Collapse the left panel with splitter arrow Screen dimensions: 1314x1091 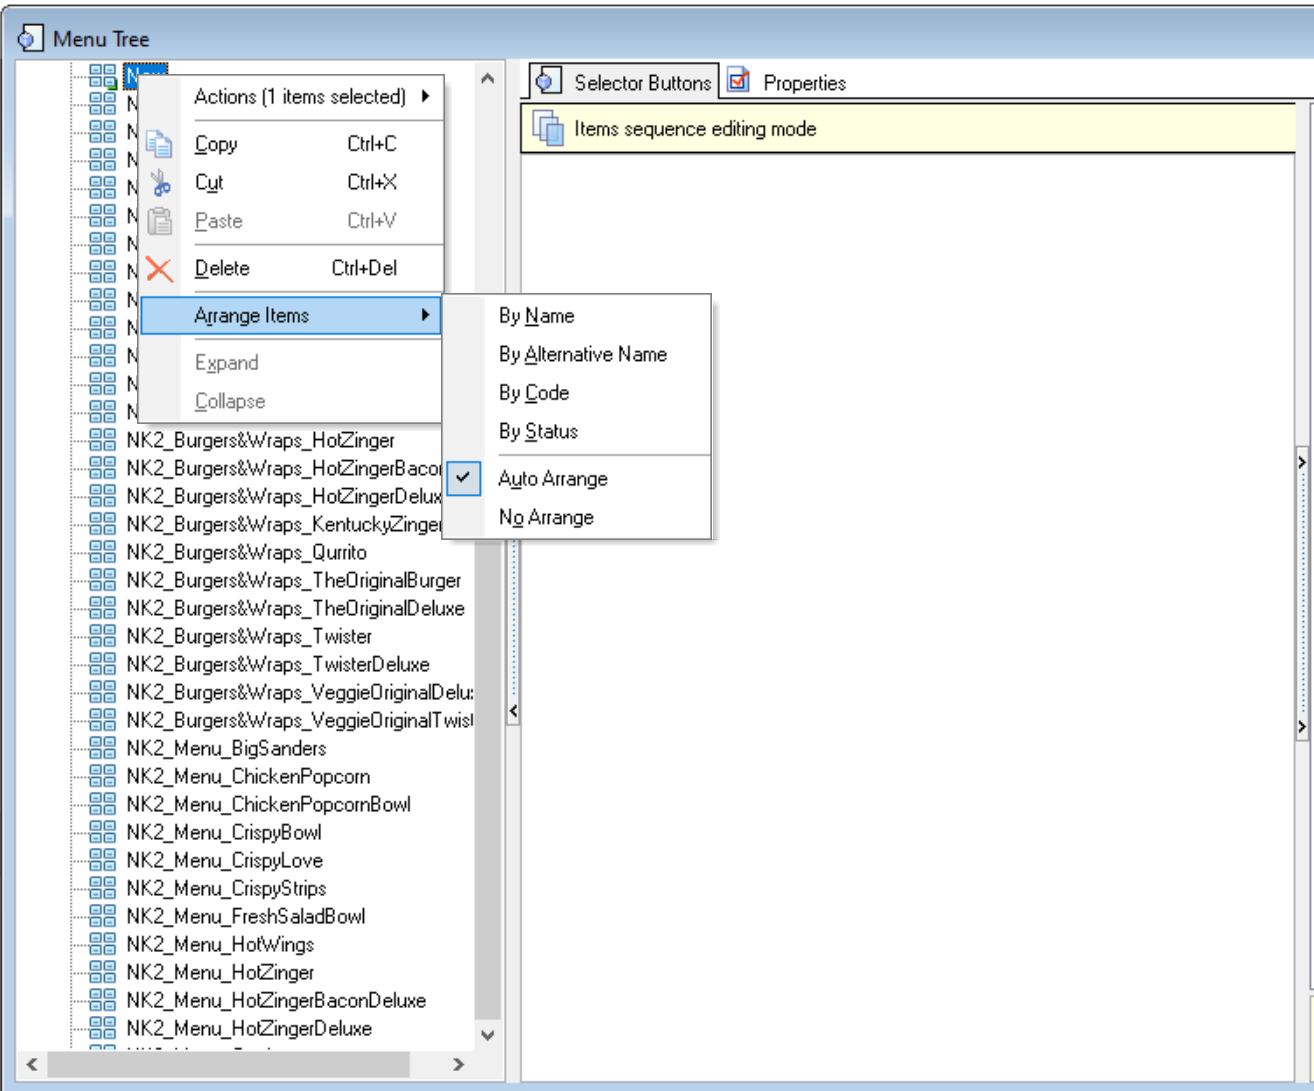click(x=513, y=711)
